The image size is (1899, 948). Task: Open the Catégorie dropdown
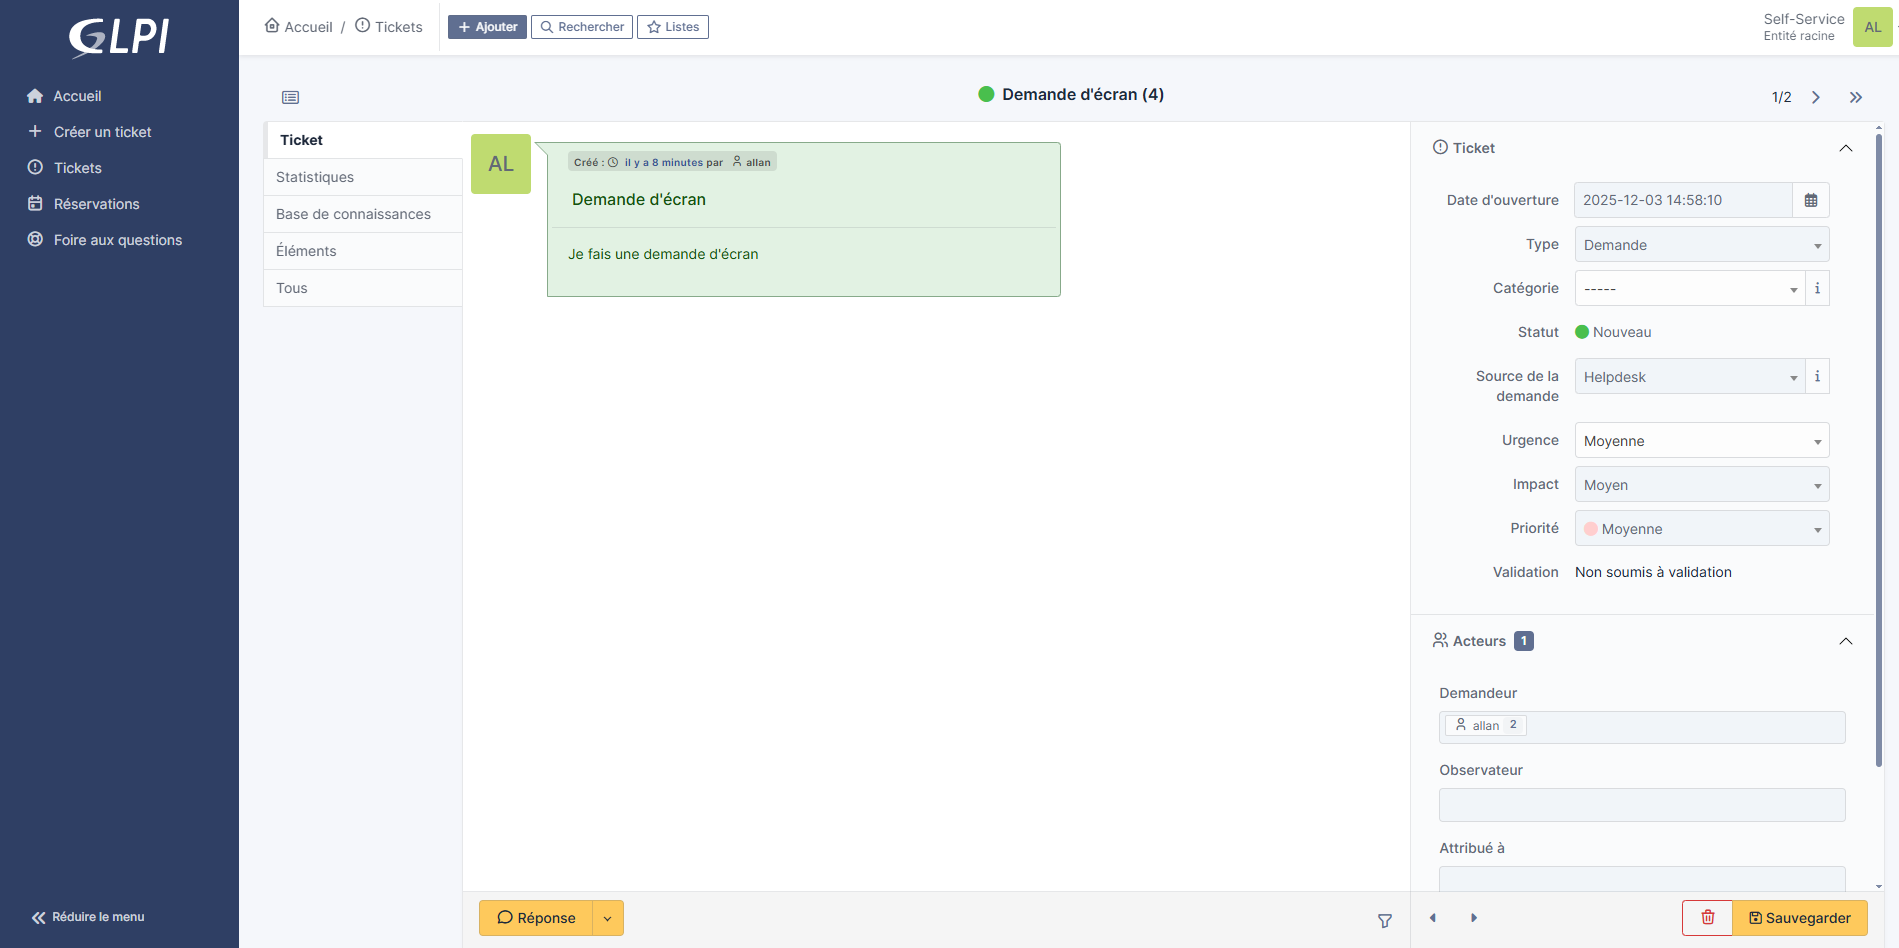tap(1689, 289)
